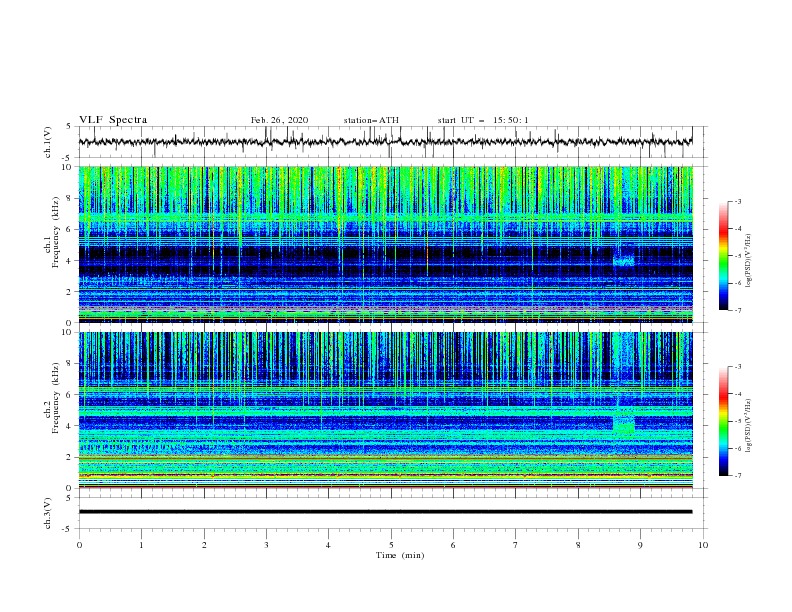Select the "start UT = 15:50:1" text
This screenshot has width=792, height=612.
tap(483, 120)
